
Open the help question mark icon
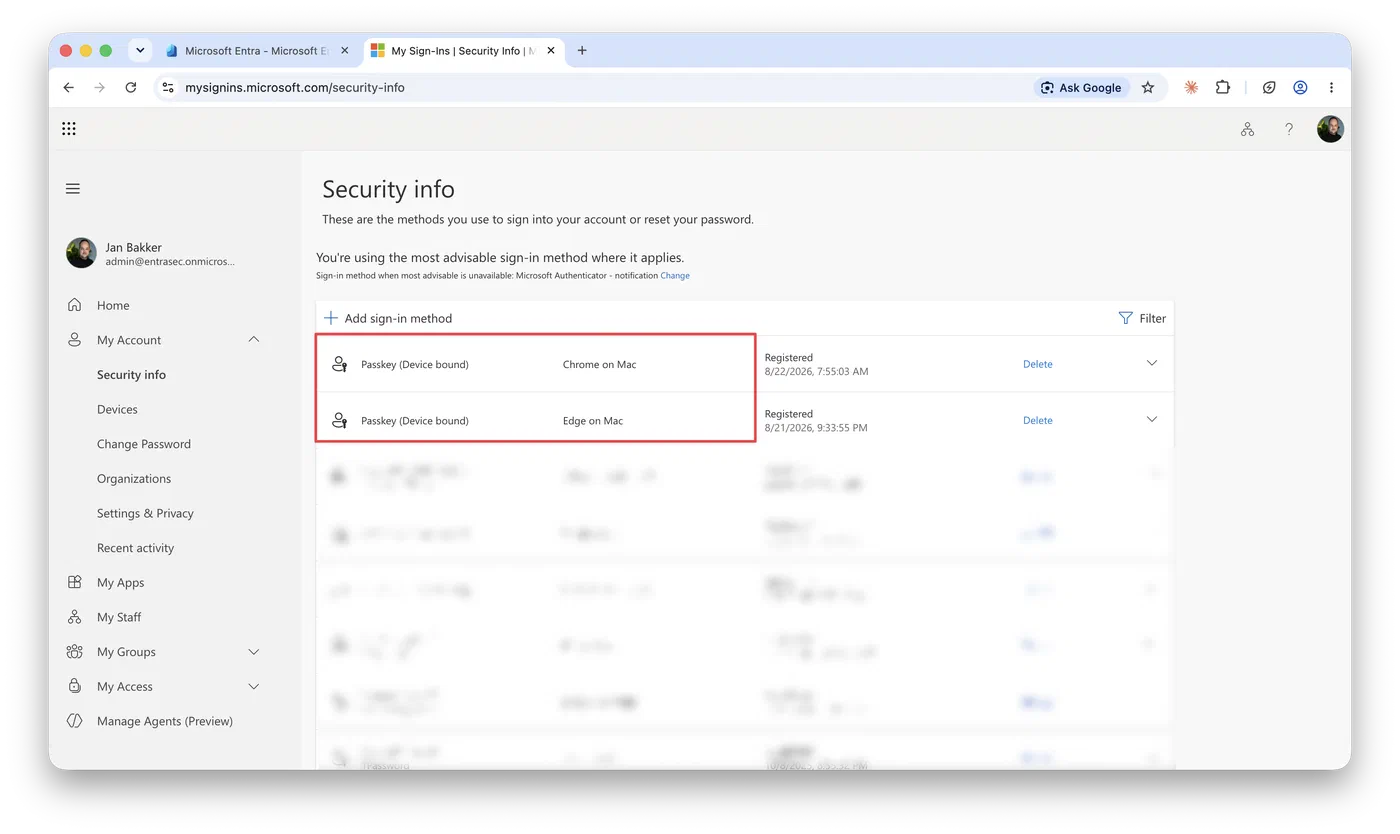[x=1289, y=129]
